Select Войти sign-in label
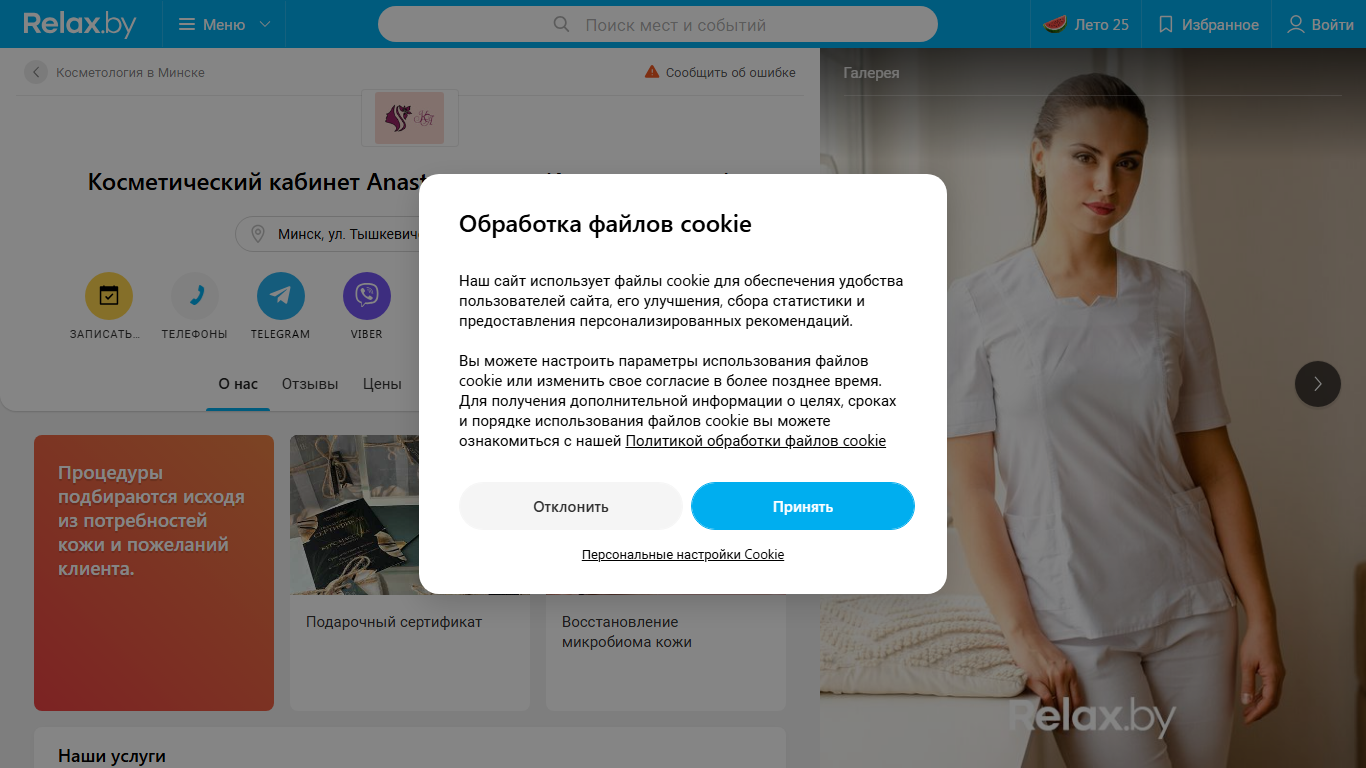The image size is (1366, 768). tap(1333, 24)
